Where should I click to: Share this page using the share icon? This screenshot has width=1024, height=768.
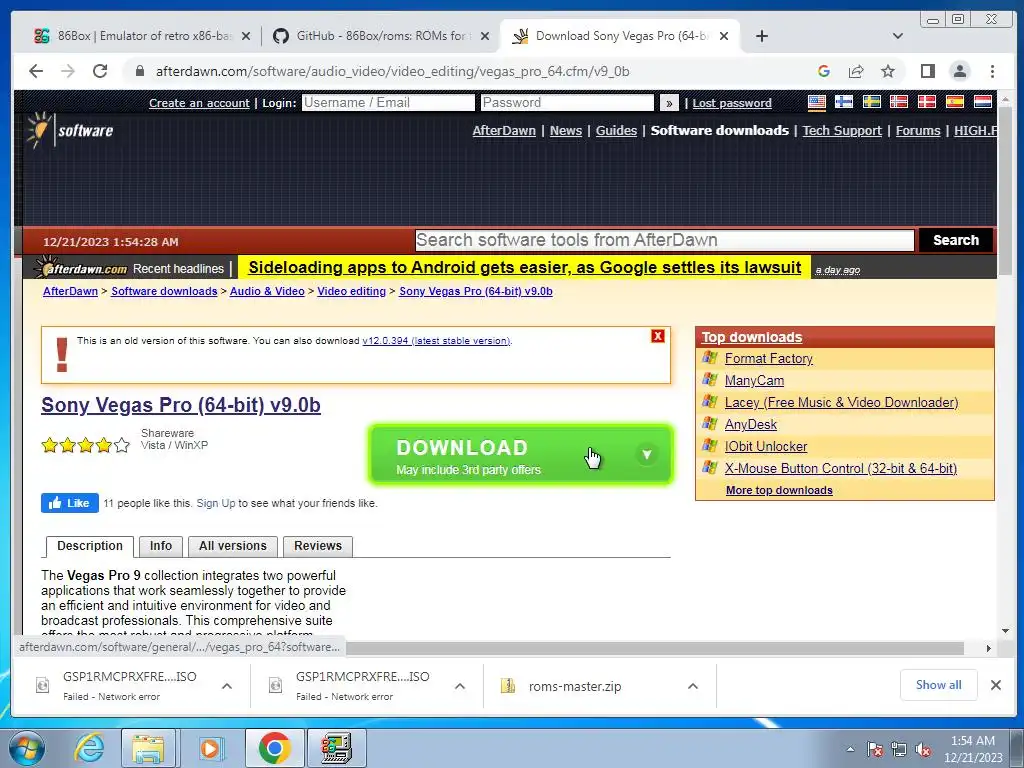(x=856, y=71)
